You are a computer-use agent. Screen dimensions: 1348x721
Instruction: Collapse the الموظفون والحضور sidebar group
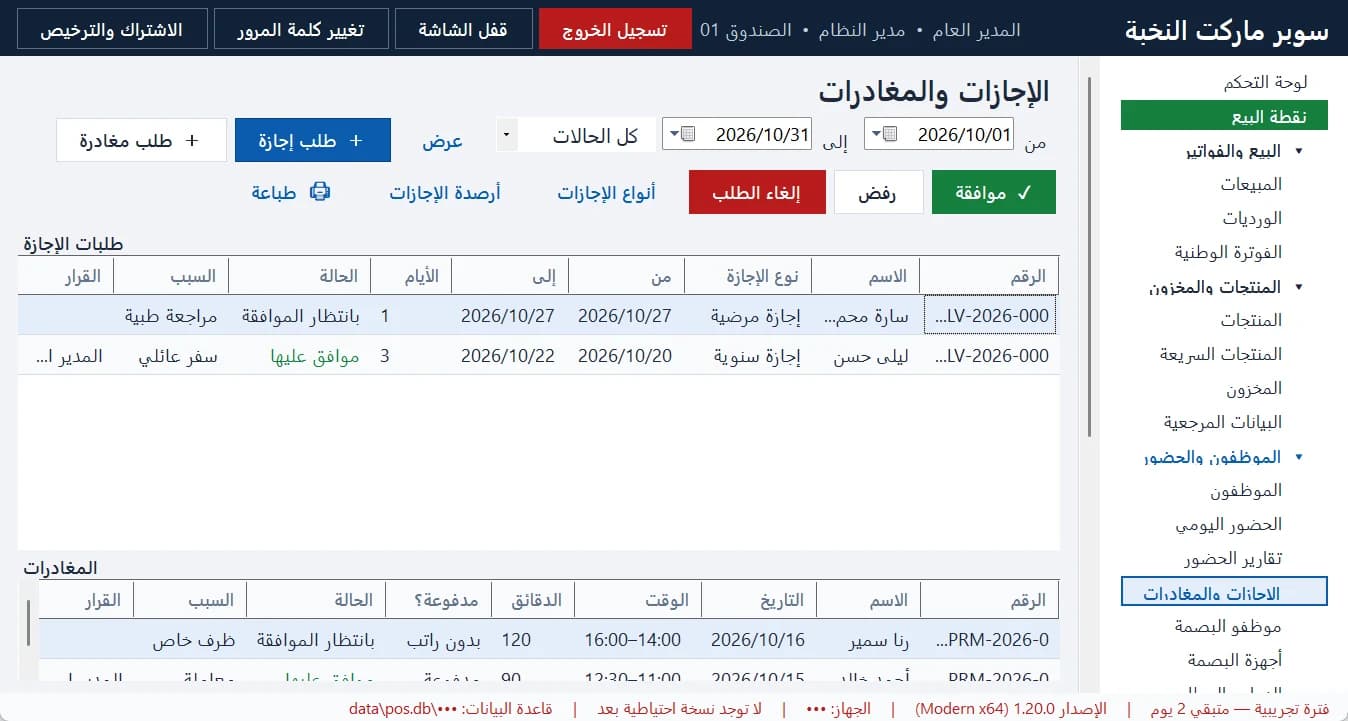tap(1299, 457)
